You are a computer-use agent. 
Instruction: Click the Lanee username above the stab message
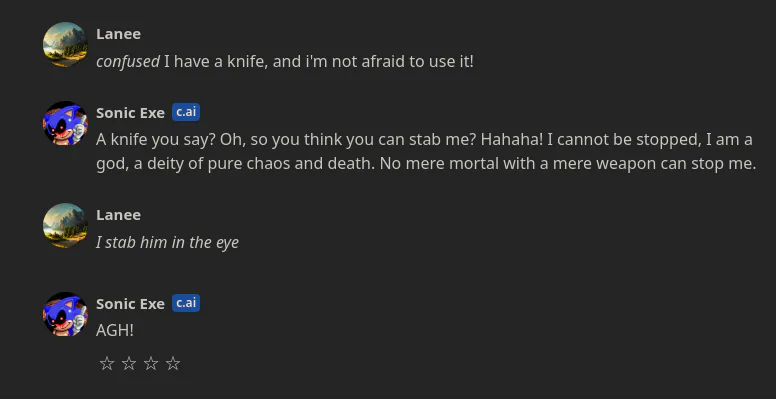point(118,215)
